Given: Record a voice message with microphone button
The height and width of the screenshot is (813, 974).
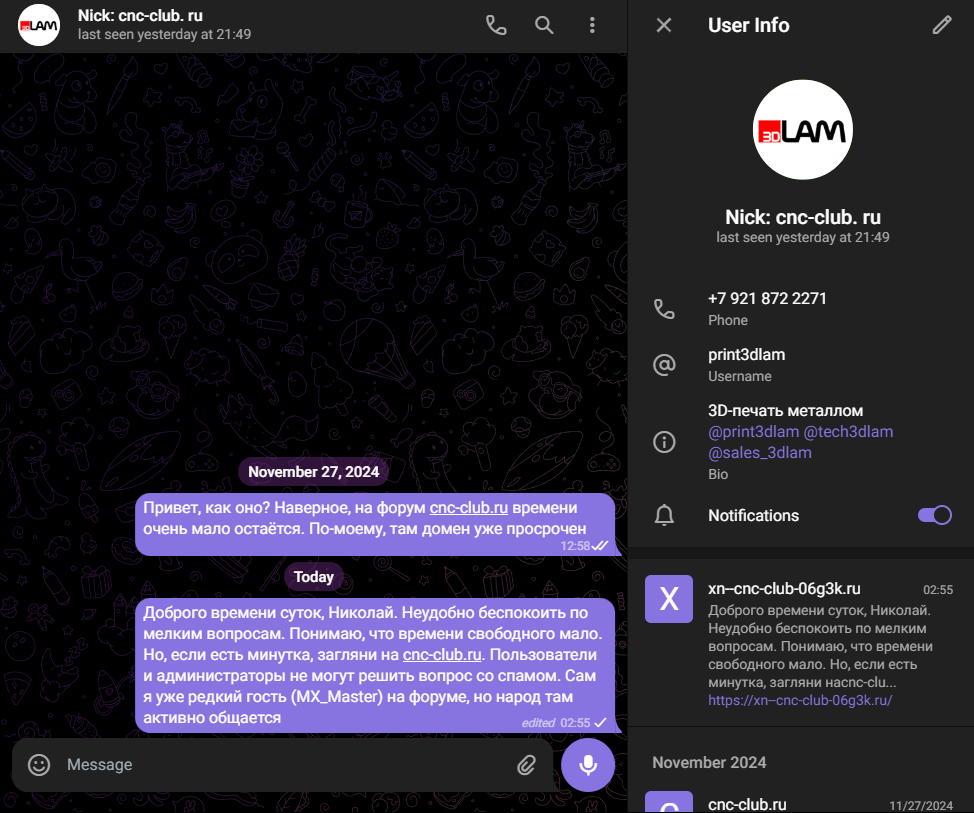Looking at the screenshot, I should click(588, 765).
